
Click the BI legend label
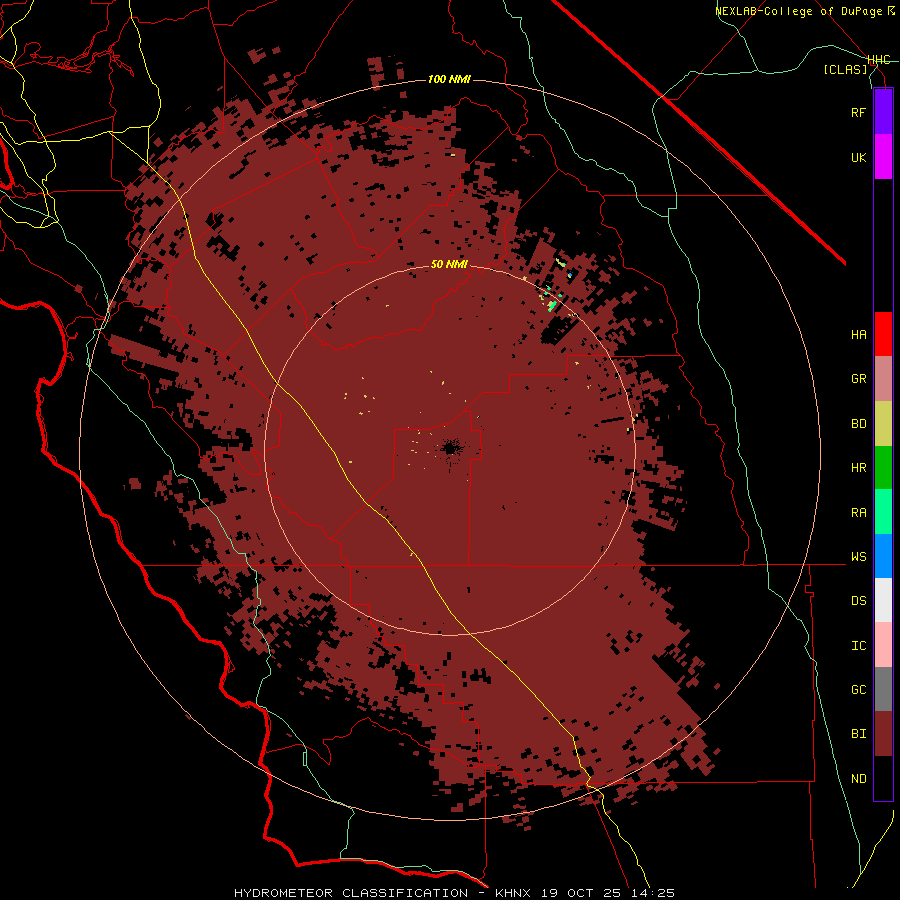pyautogui.click(x=858, y=734)
